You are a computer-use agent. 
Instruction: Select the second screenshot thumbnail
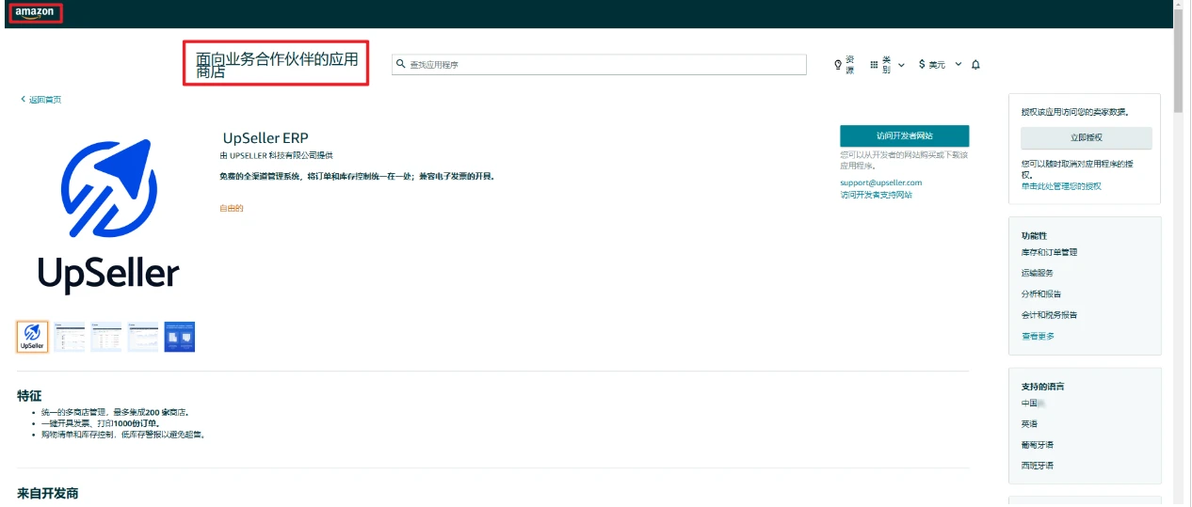69,337
